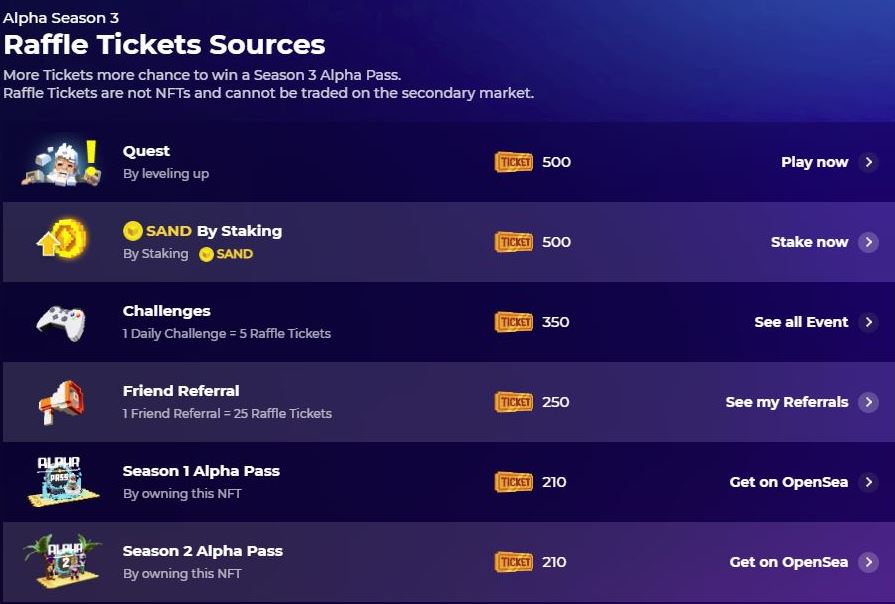
Task: Click Get on OpenSea for Season 2
Action: [788, 562]
